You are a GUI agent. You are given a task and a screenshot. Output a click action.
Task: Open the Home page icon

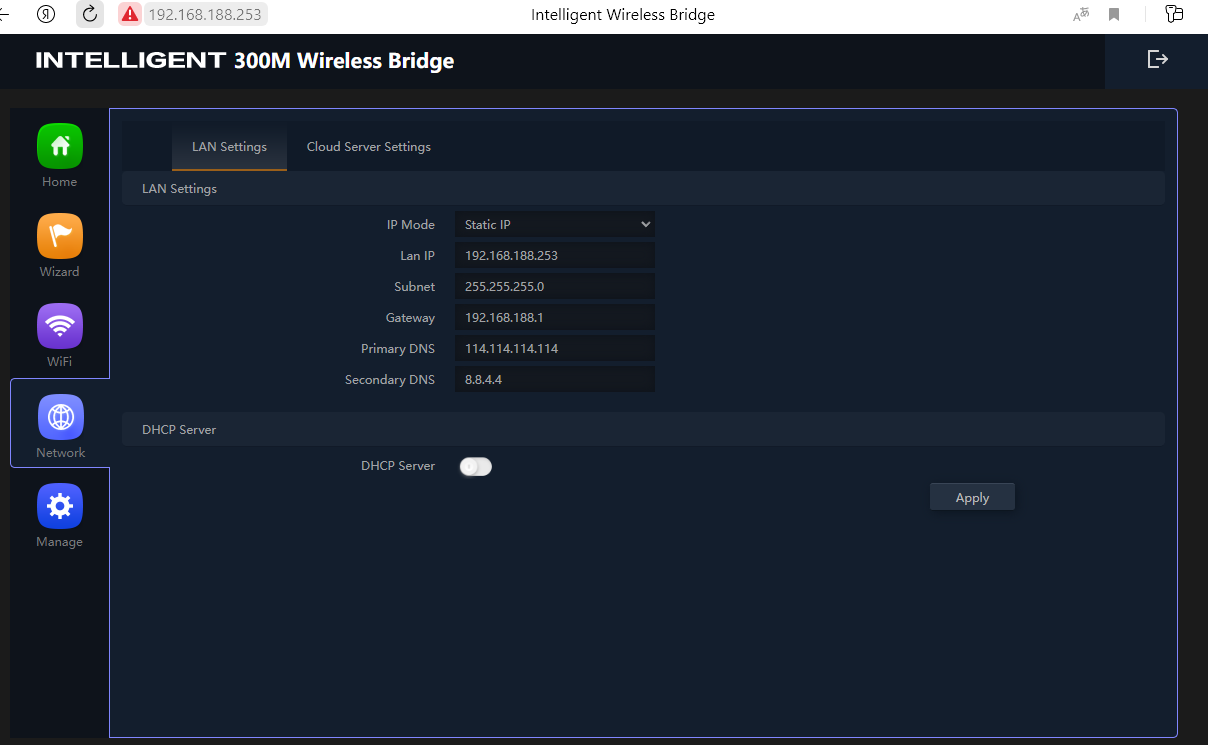point(60,146)
